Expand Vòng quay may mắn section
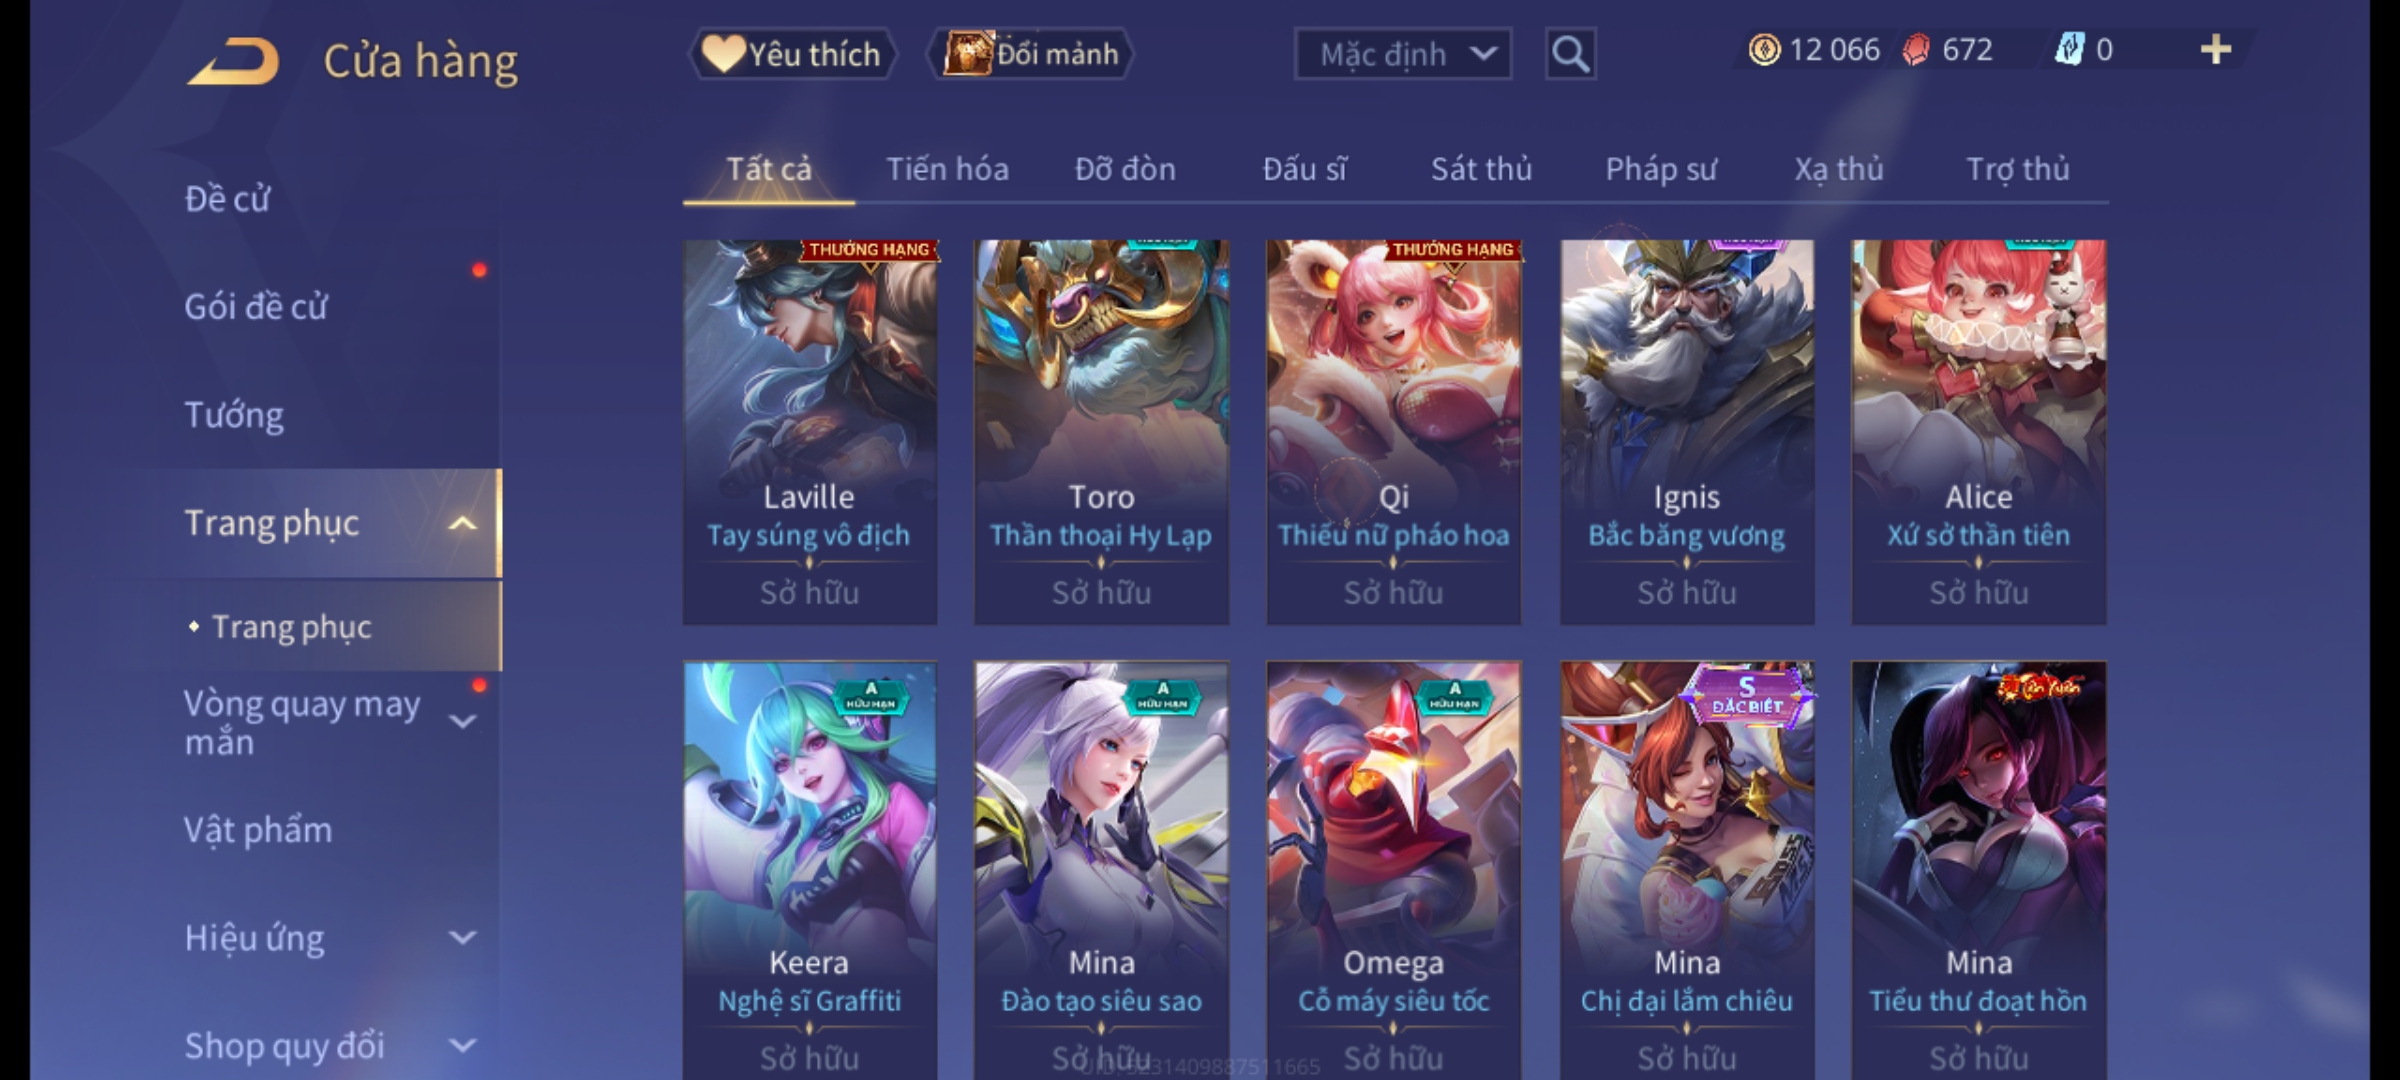 tap(462, 721)
